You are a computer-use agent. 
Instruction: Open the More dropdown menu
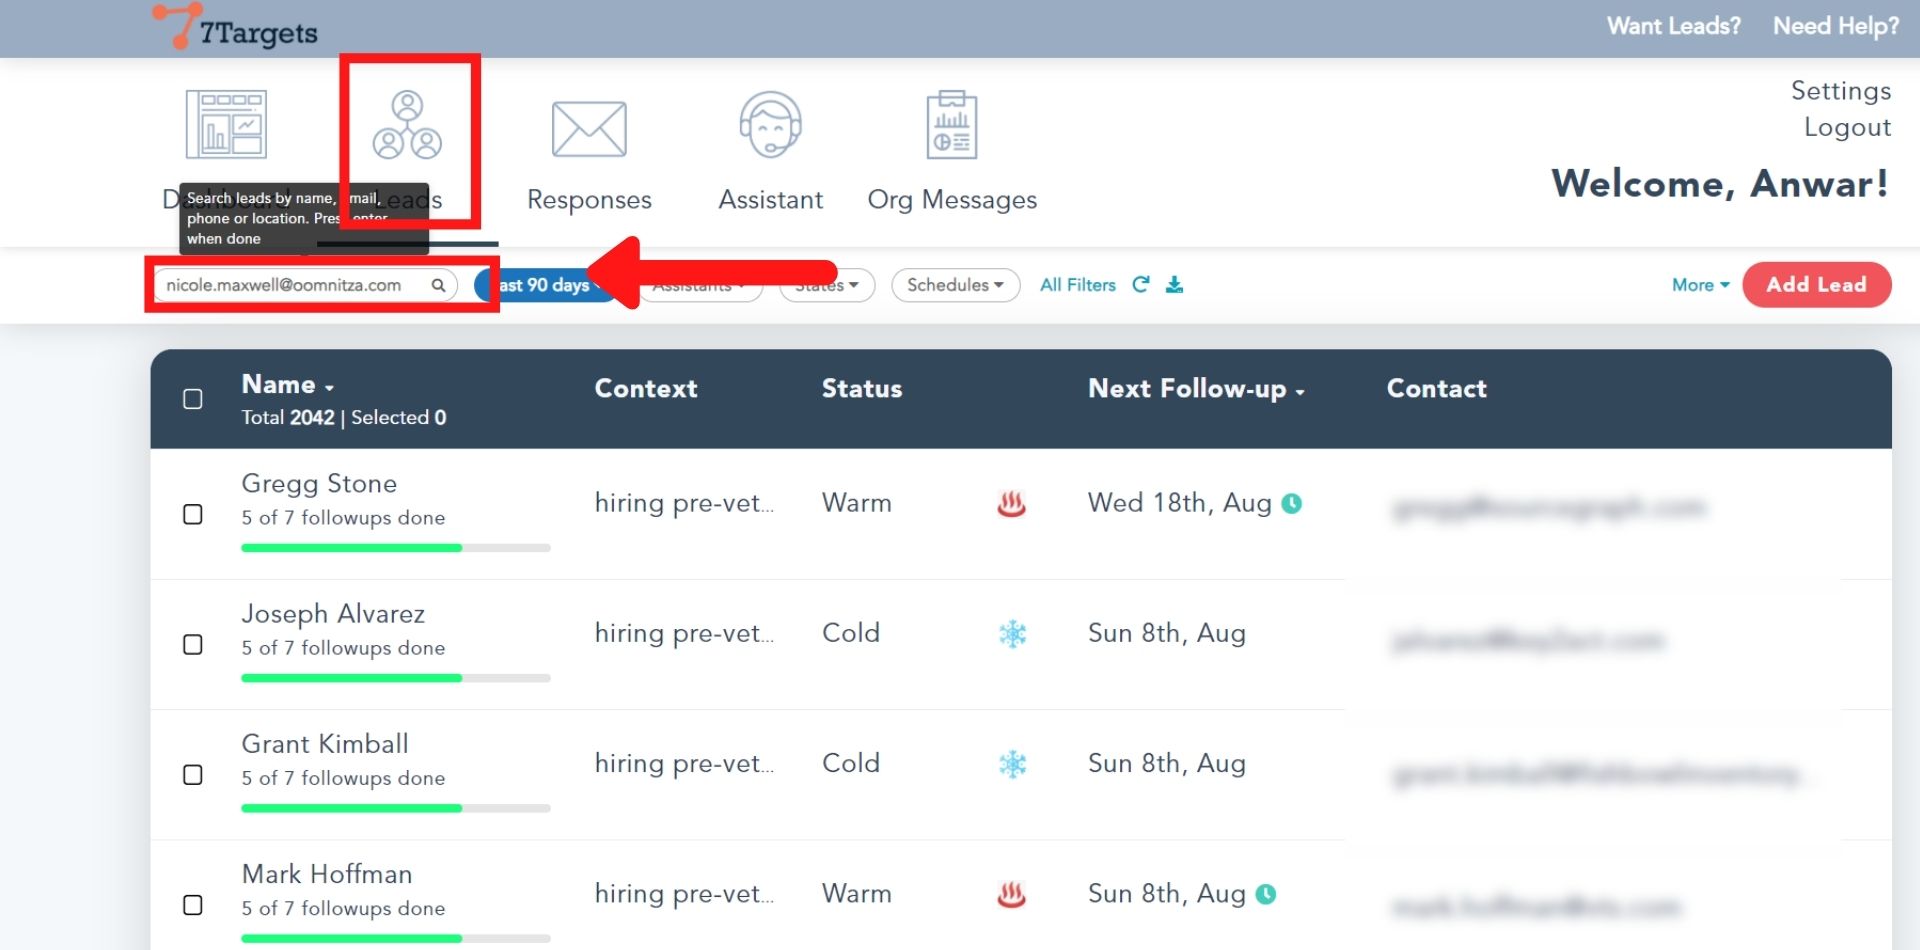1700,285
